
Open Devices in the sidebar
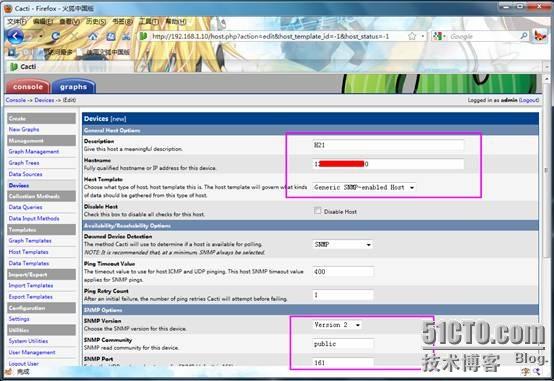coord(19,185)
